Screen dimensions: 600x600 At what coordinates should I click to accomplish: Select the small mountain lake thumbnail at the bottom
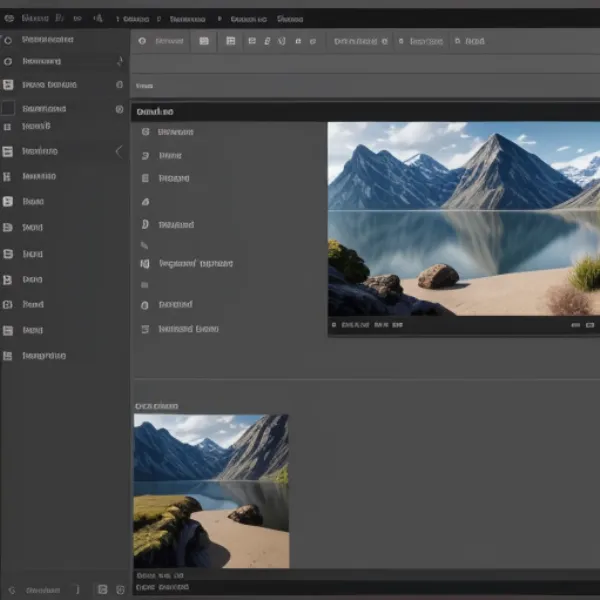pyautogui.click(x=211, y=491)
